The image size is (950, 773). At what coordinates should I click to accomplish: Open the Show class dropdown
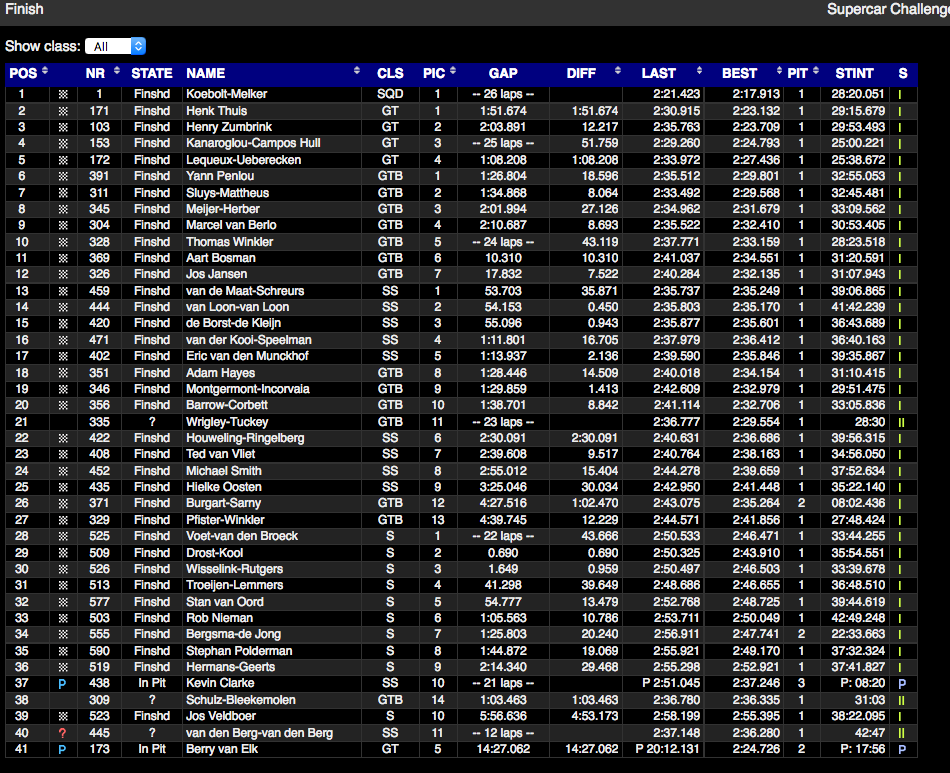coord(115,46)
